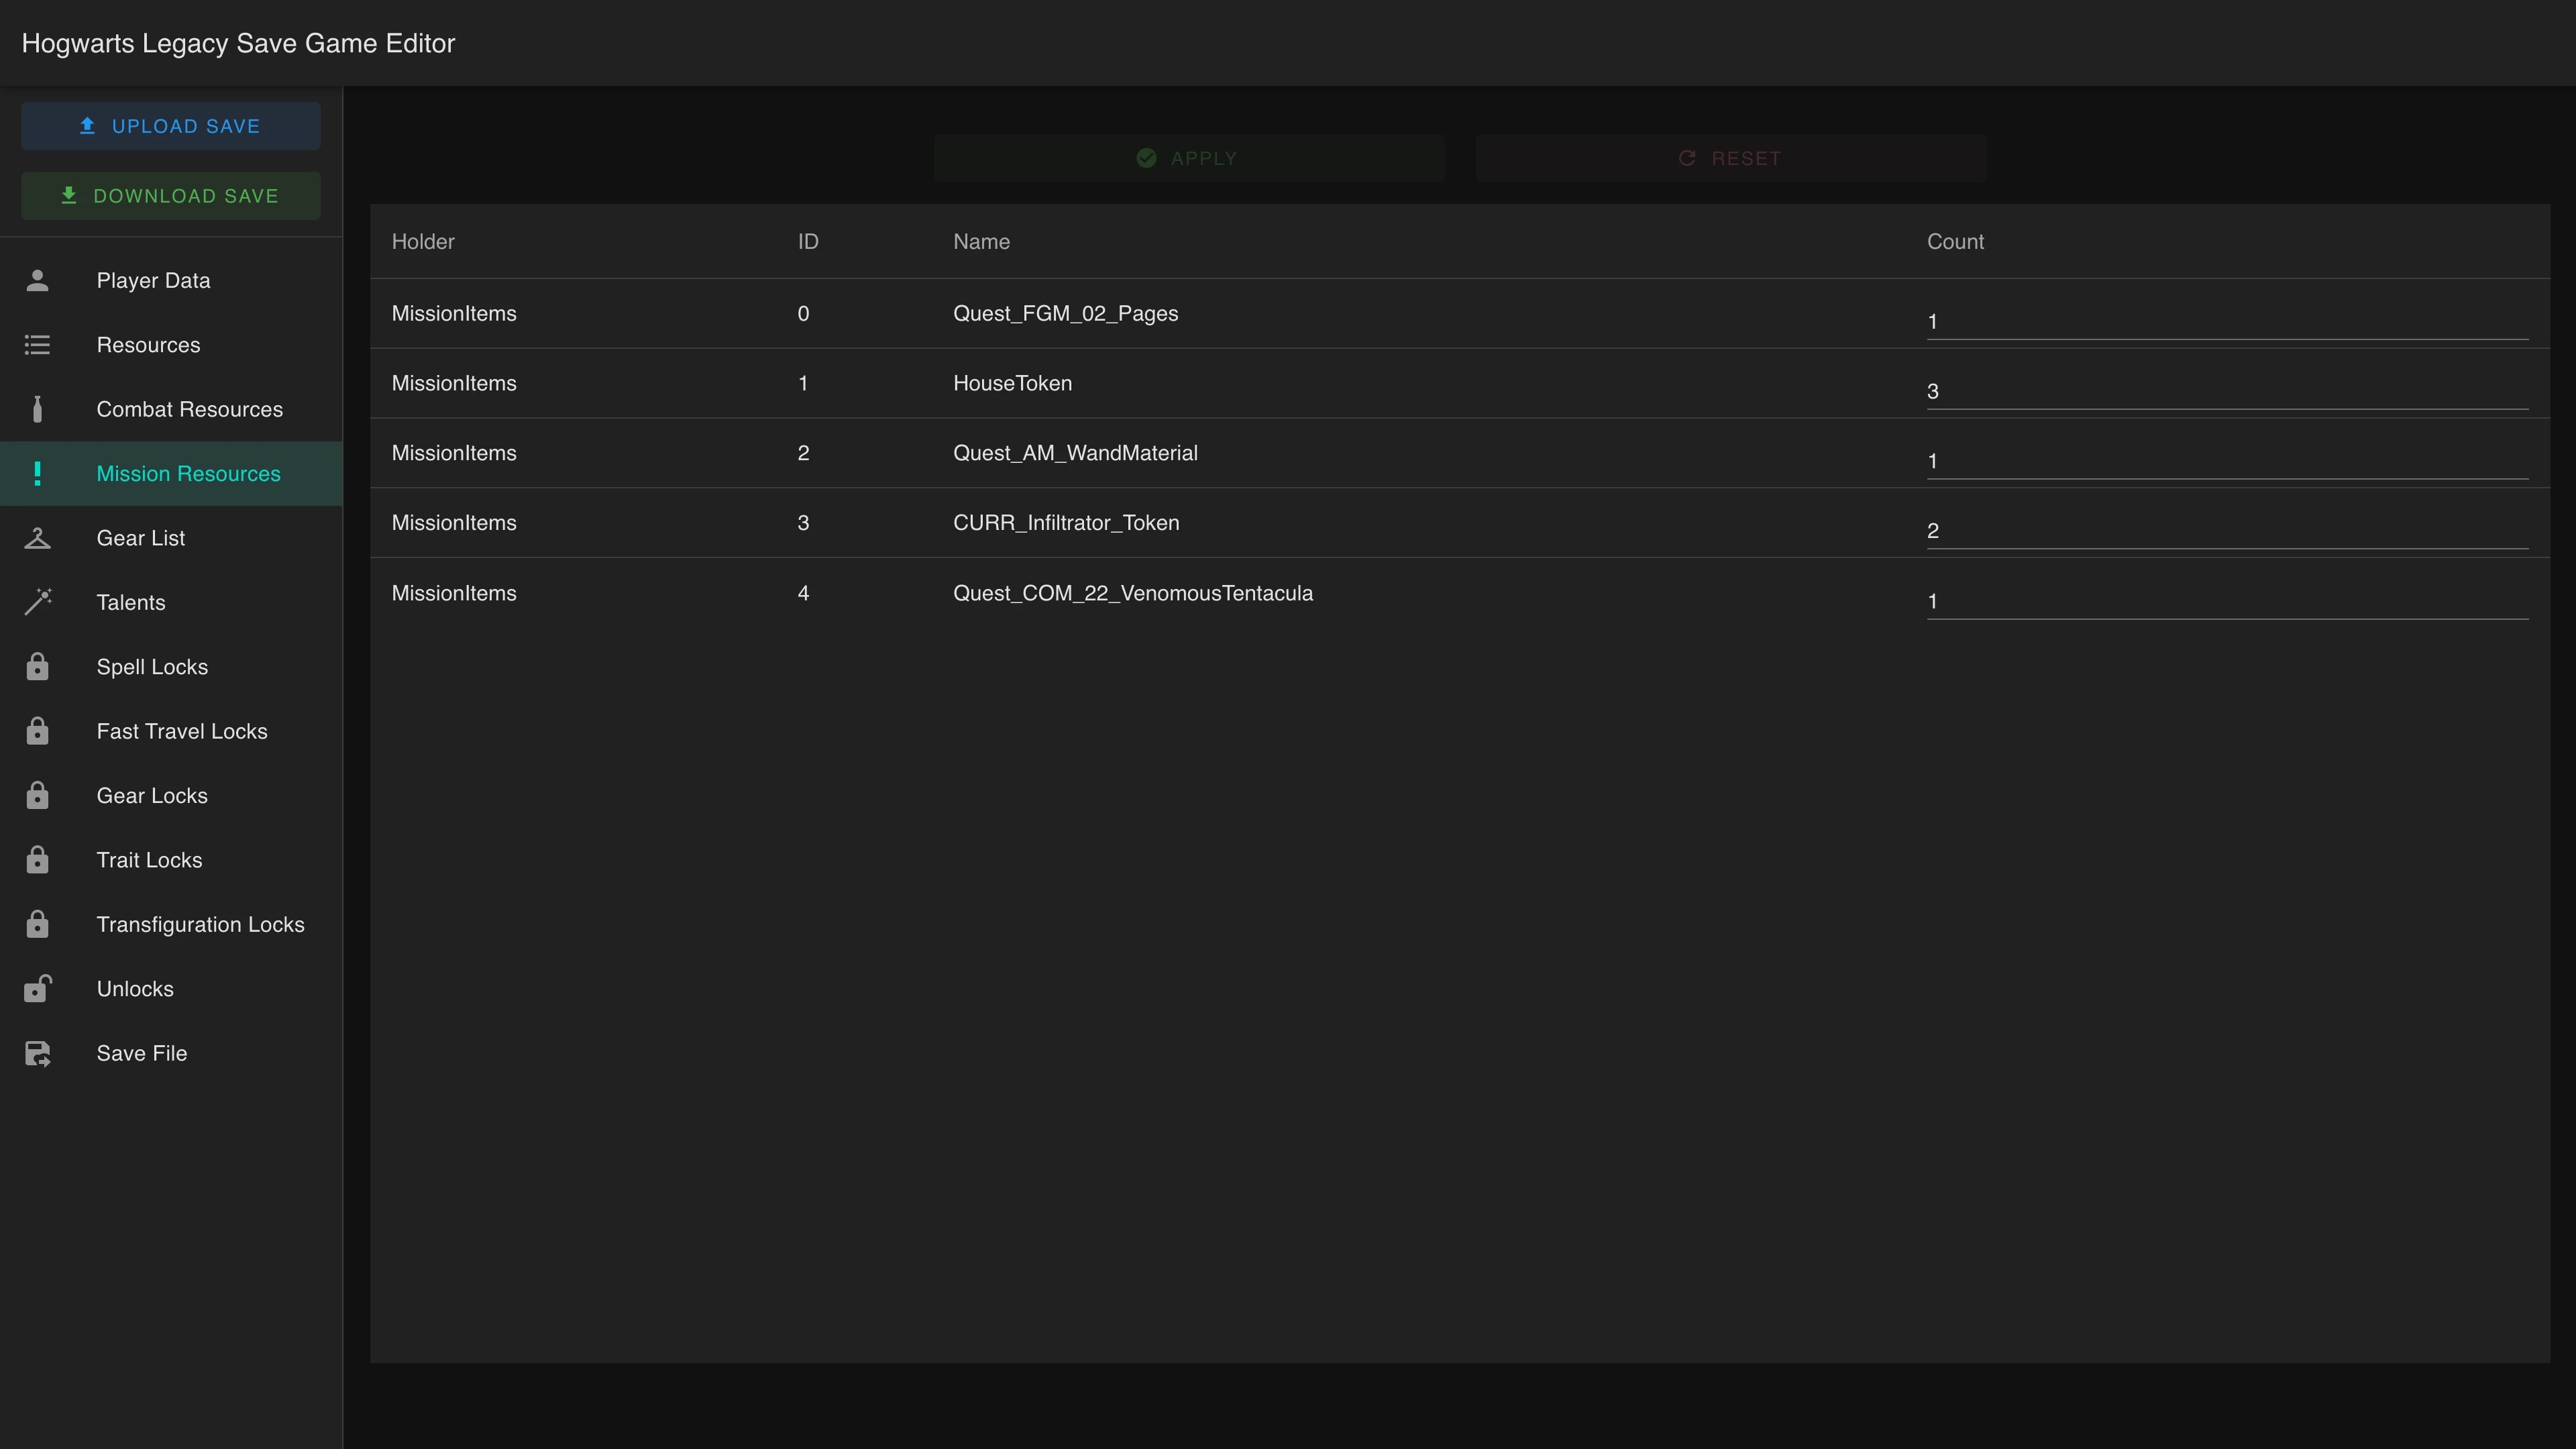Select the Quest_FGM_02_Pages name cell
This screenshot has height=1449, width=2576.
click(x=1065, y=314)
